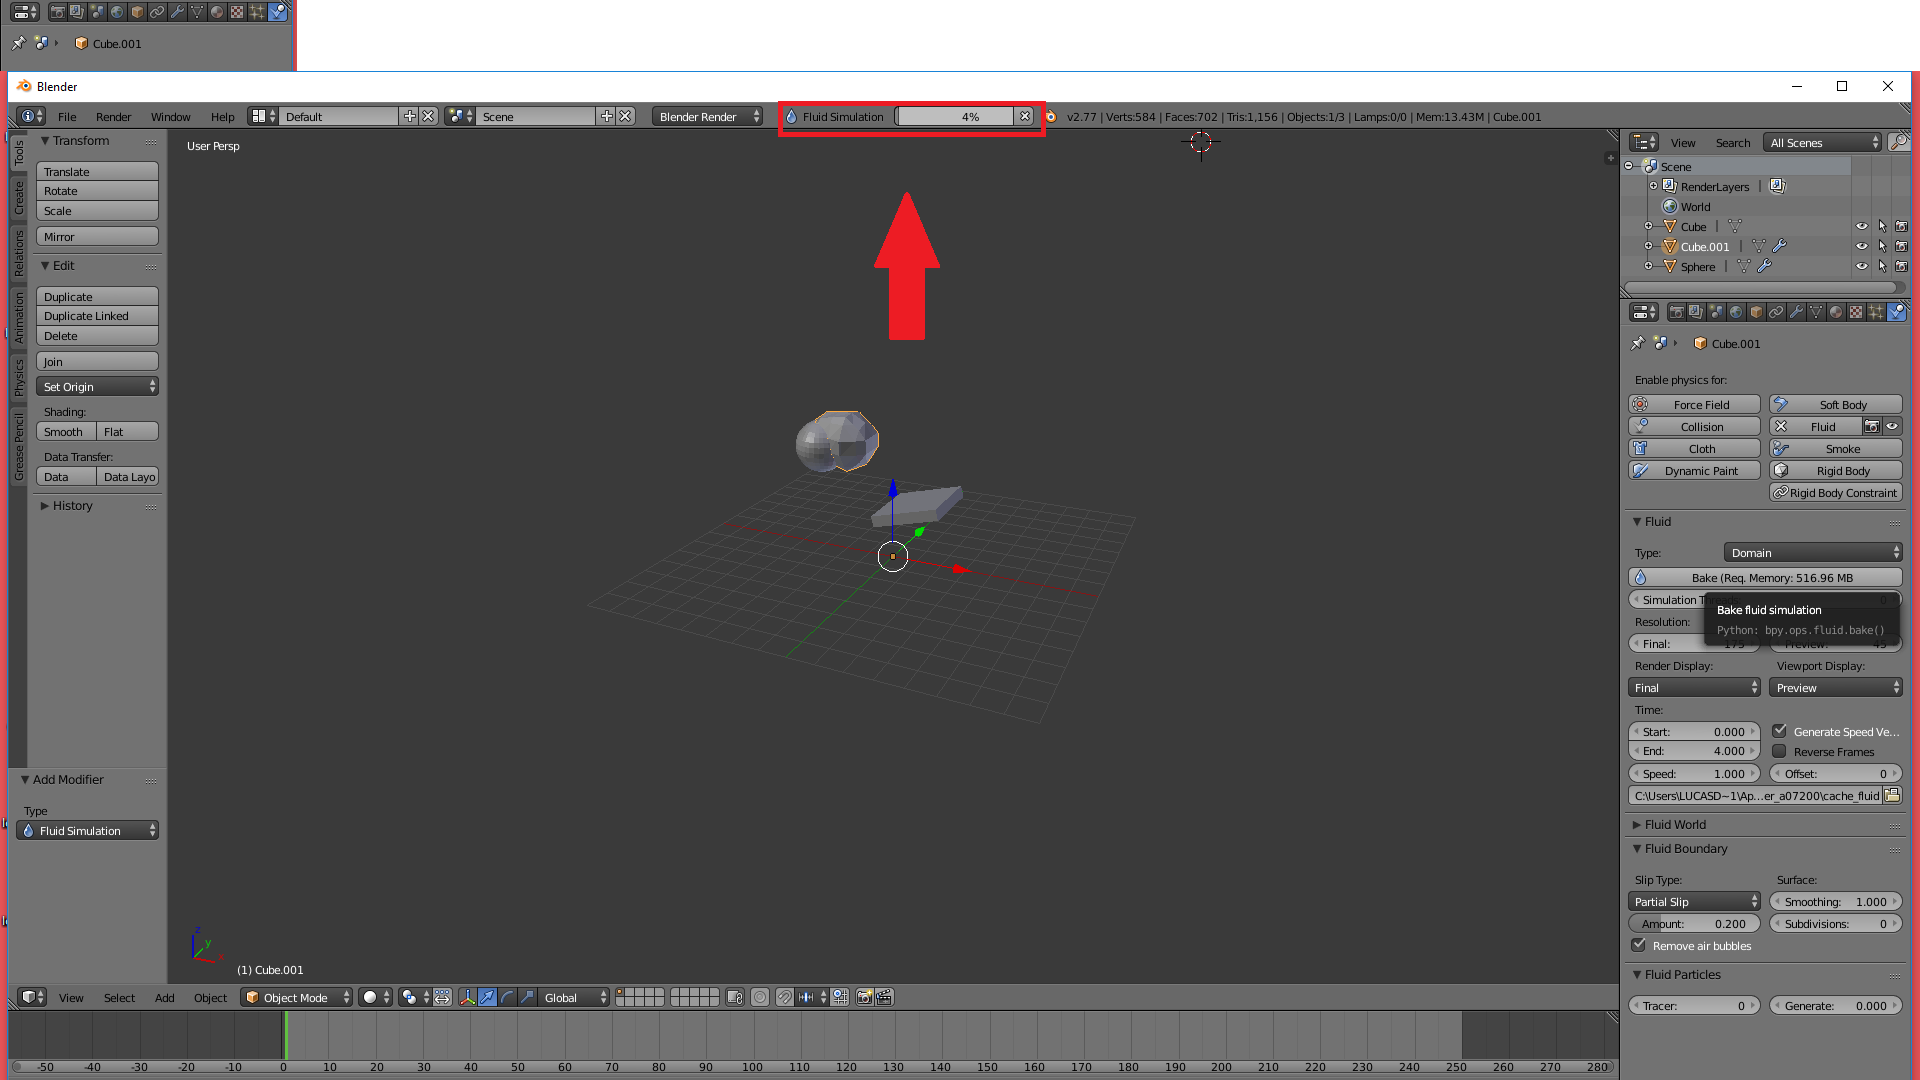
Task: Toggle Cube.001 visibility eye in outliner
Action: [1862, 247]
